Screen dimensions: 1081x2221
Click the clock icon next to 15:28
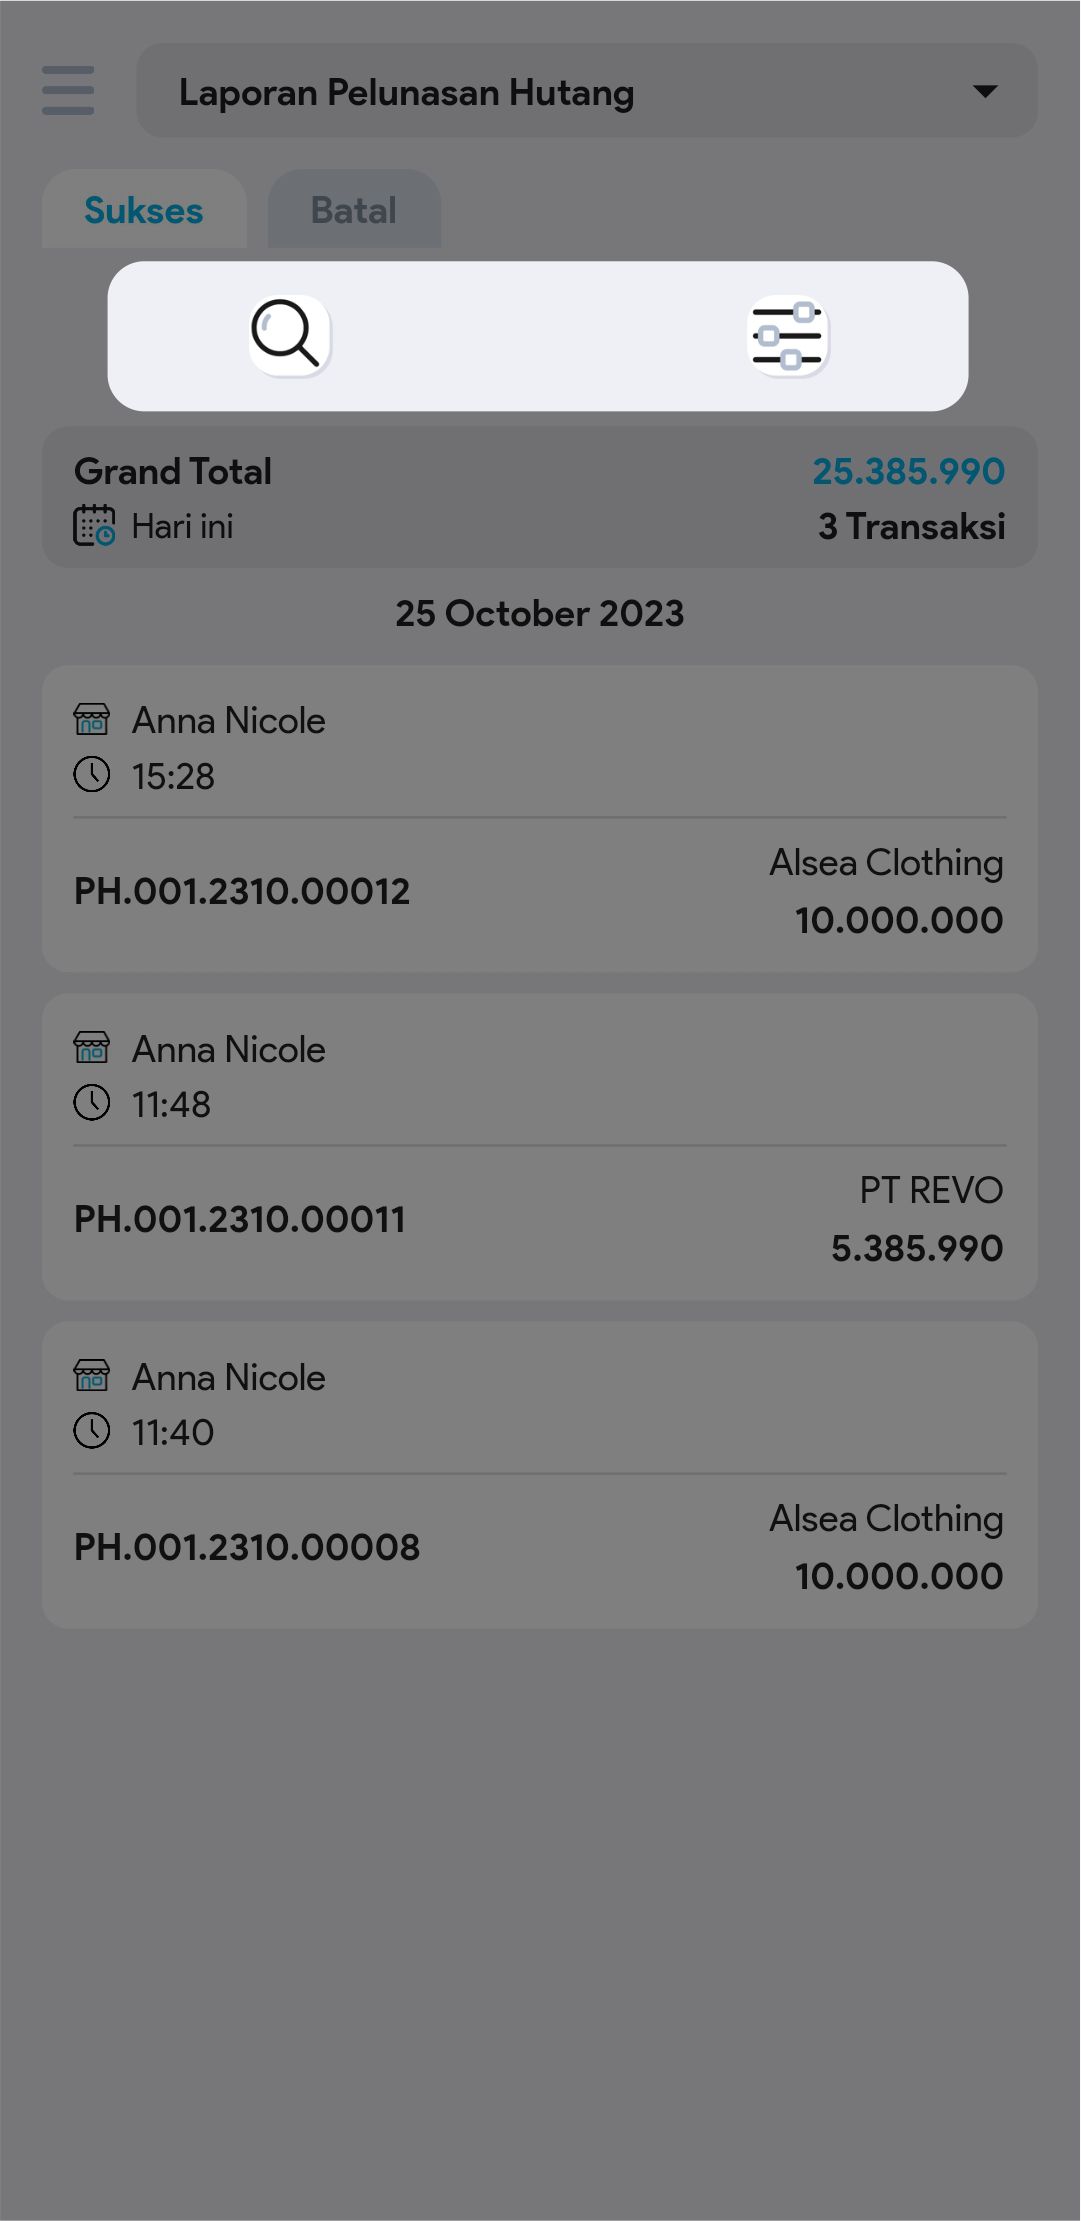(x=92, y=775)
